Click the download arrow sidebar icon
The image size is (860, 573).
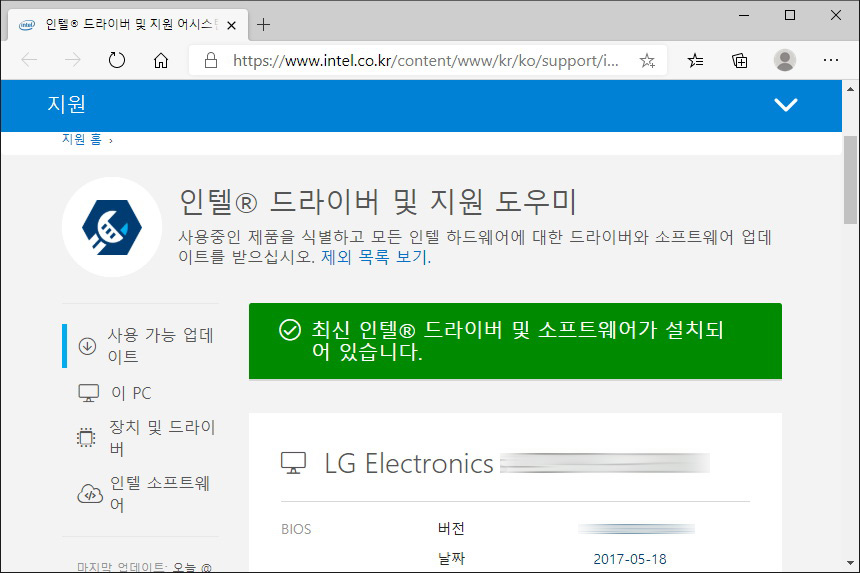87,346
